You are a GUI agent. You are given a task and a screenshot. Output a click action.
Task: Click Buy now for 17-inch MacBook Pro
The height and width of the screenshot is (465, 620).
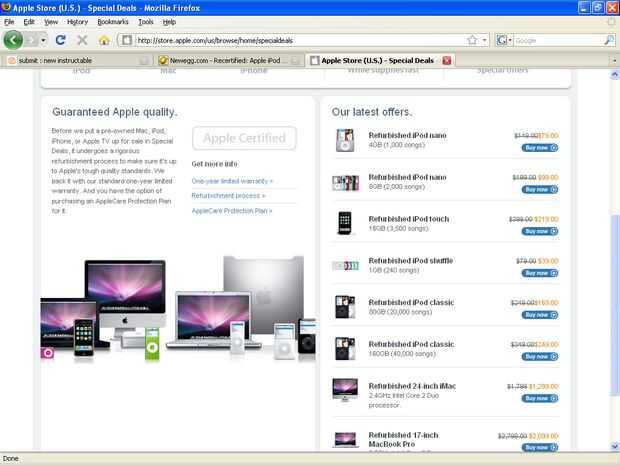coord(540,448)
